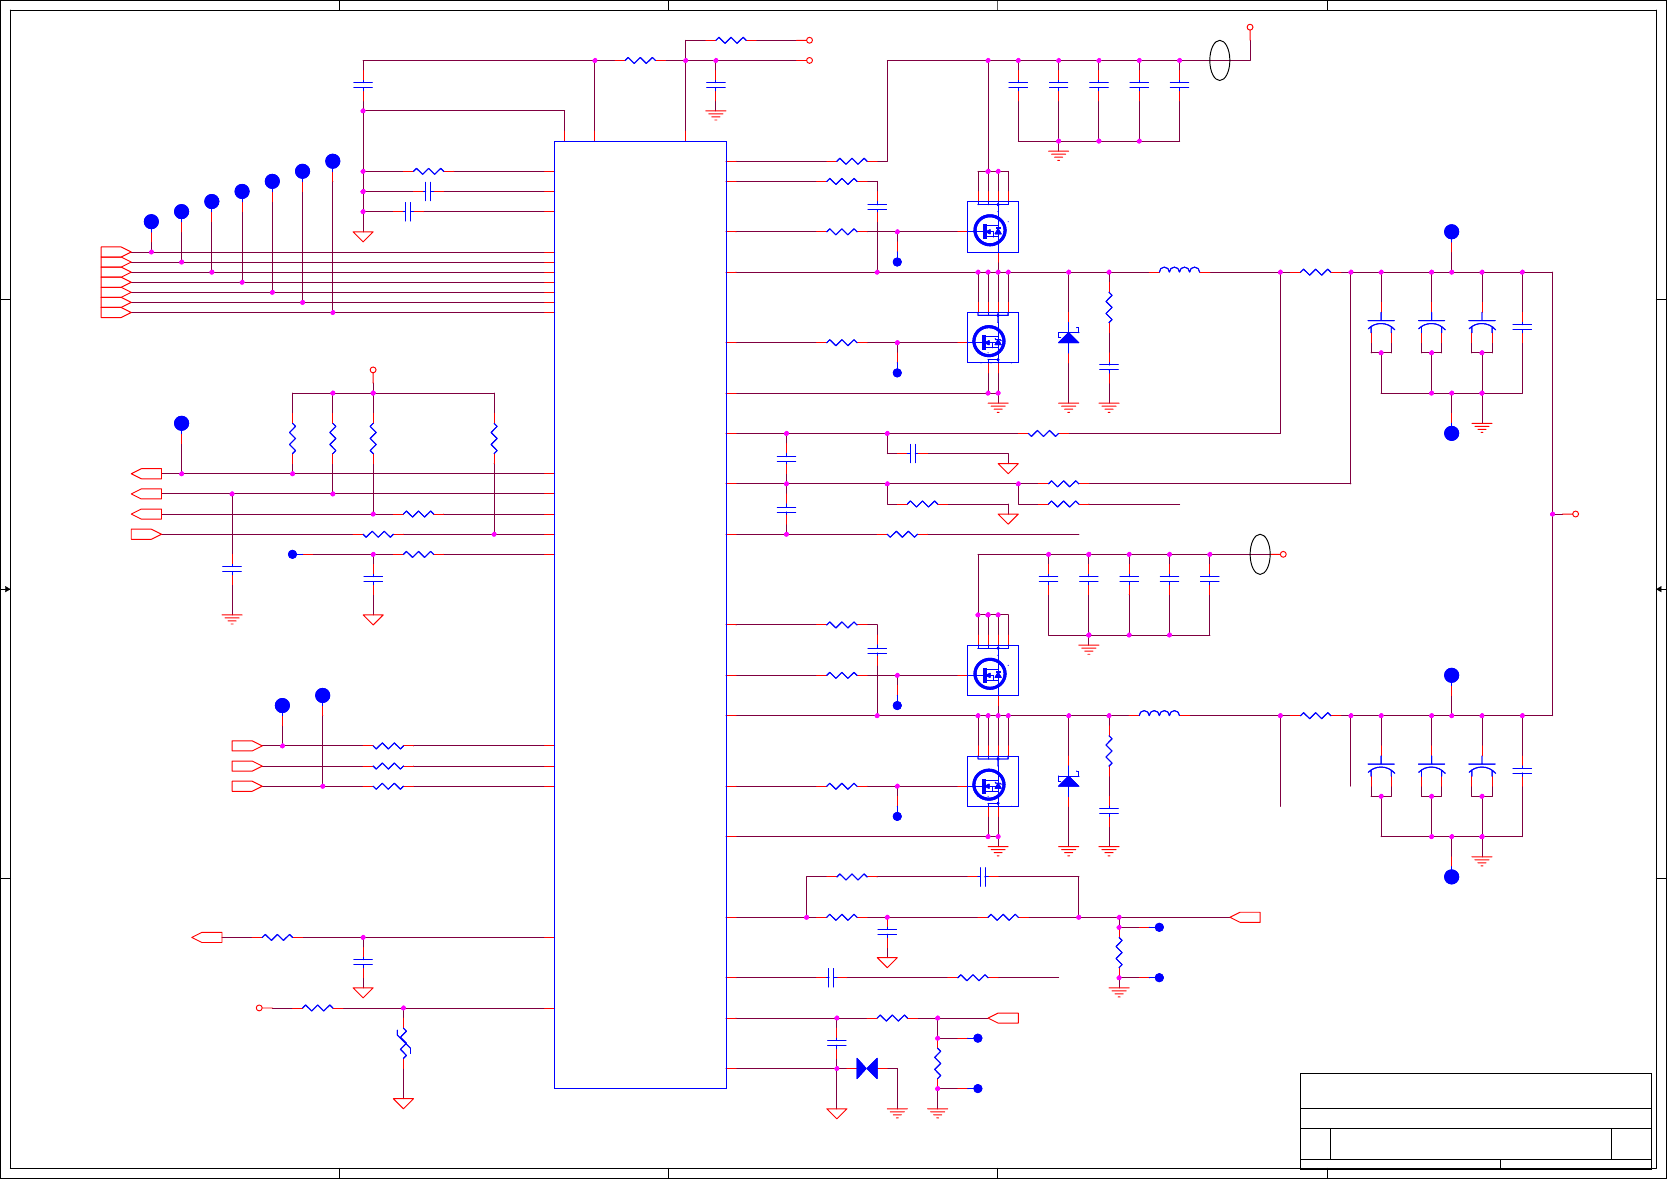Click the ground symbol under the lower input capacitor bank

click(1089, 649)
